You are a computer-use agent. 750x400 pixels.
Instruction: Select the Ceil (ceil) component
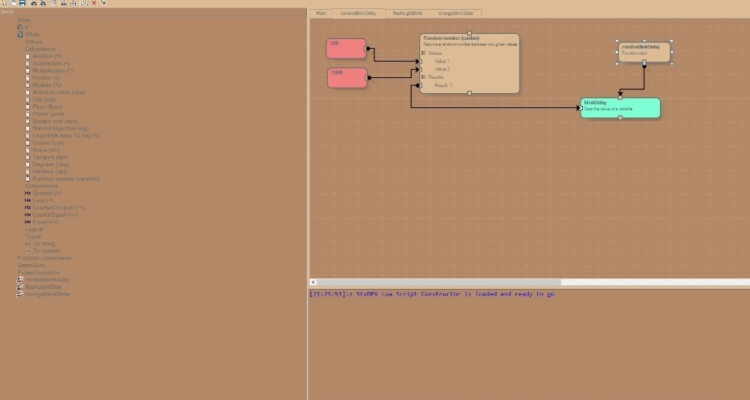click(x=44, y=99)
